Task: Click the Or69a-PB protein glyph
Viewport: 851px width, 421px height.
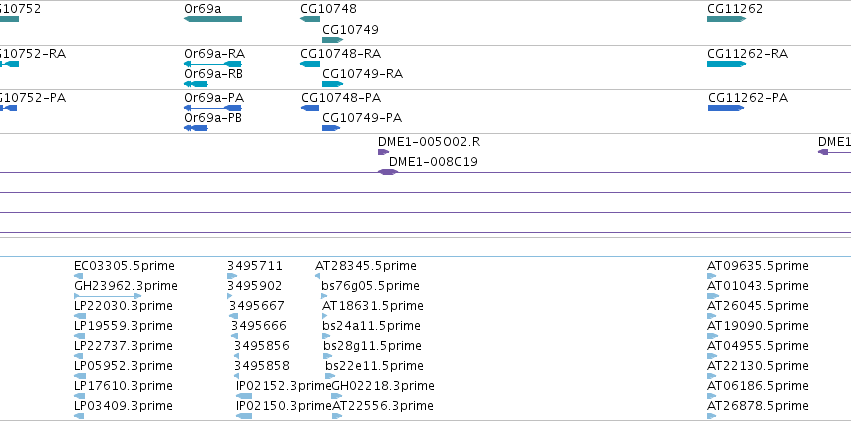Action: pyautogui.click(x=196, y=128)
